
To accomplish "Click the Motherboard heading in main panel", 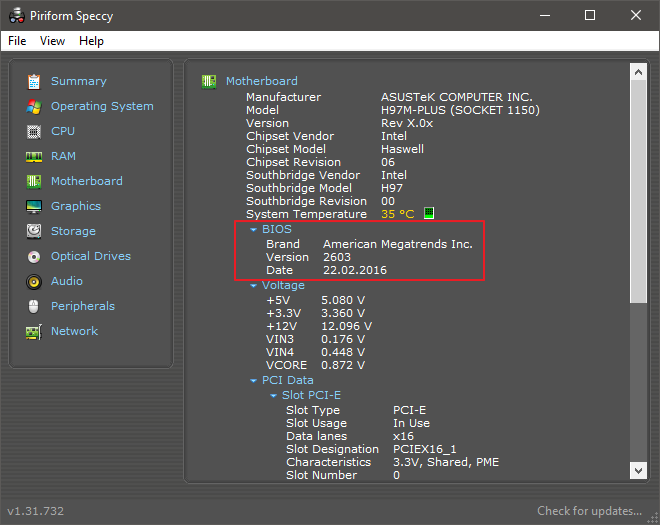I will coord(262,81).
